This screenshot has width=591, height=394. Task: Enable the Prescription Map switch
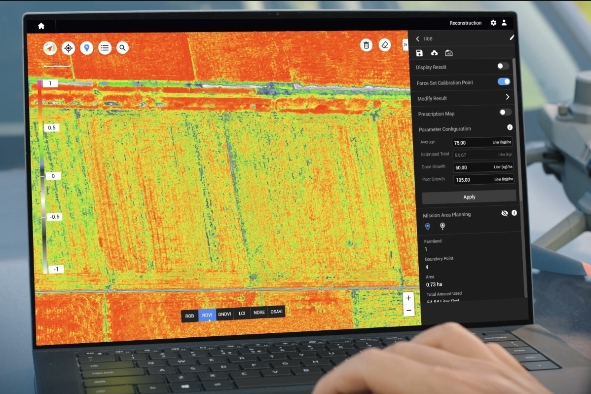505,112
